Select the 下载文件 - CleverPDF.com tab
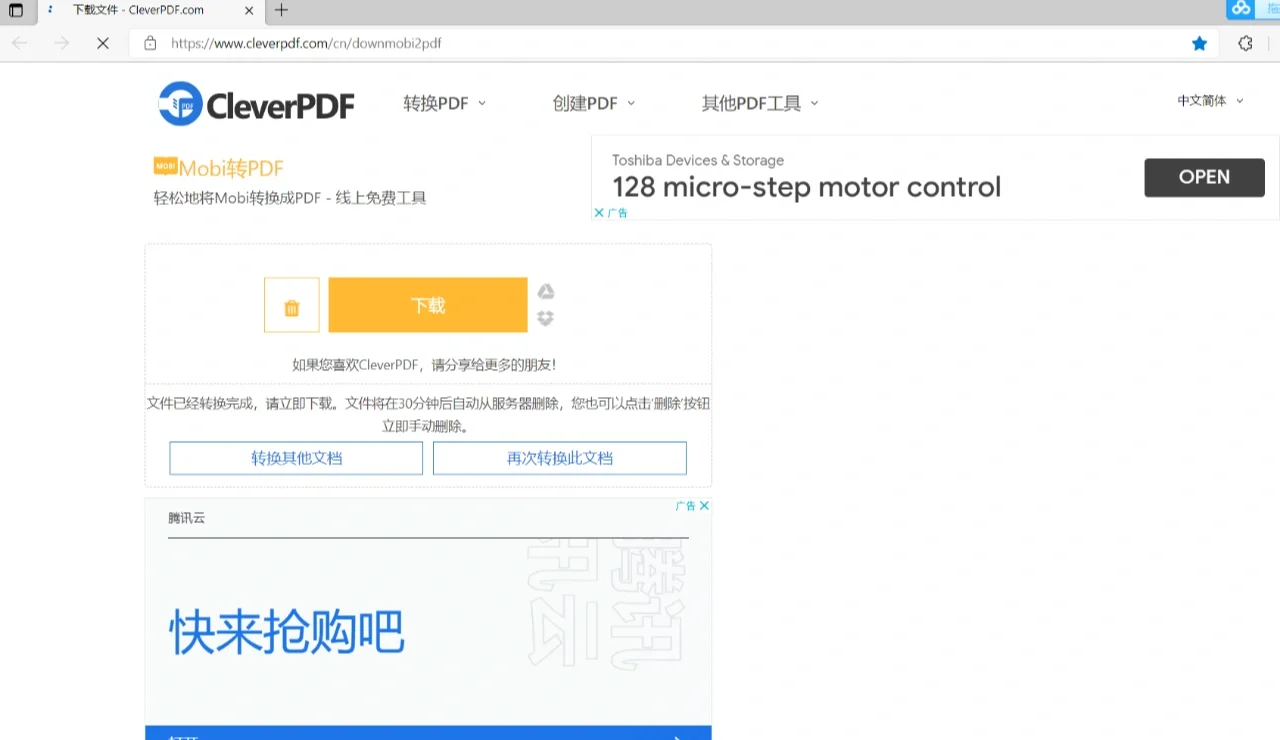Screen dimensions: 1280x740 click(151, 10)
